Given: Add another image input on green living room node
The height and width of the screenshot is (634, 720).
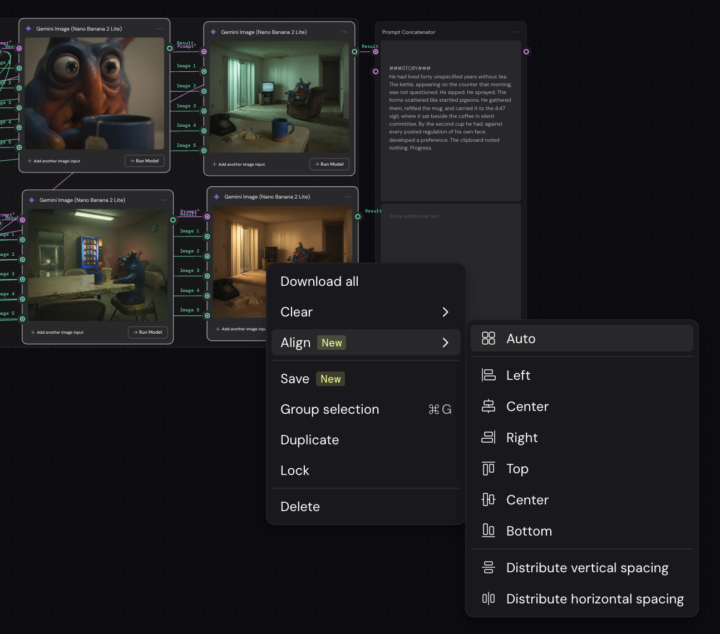Looking at the screenshot, I should tap(239, 164).
